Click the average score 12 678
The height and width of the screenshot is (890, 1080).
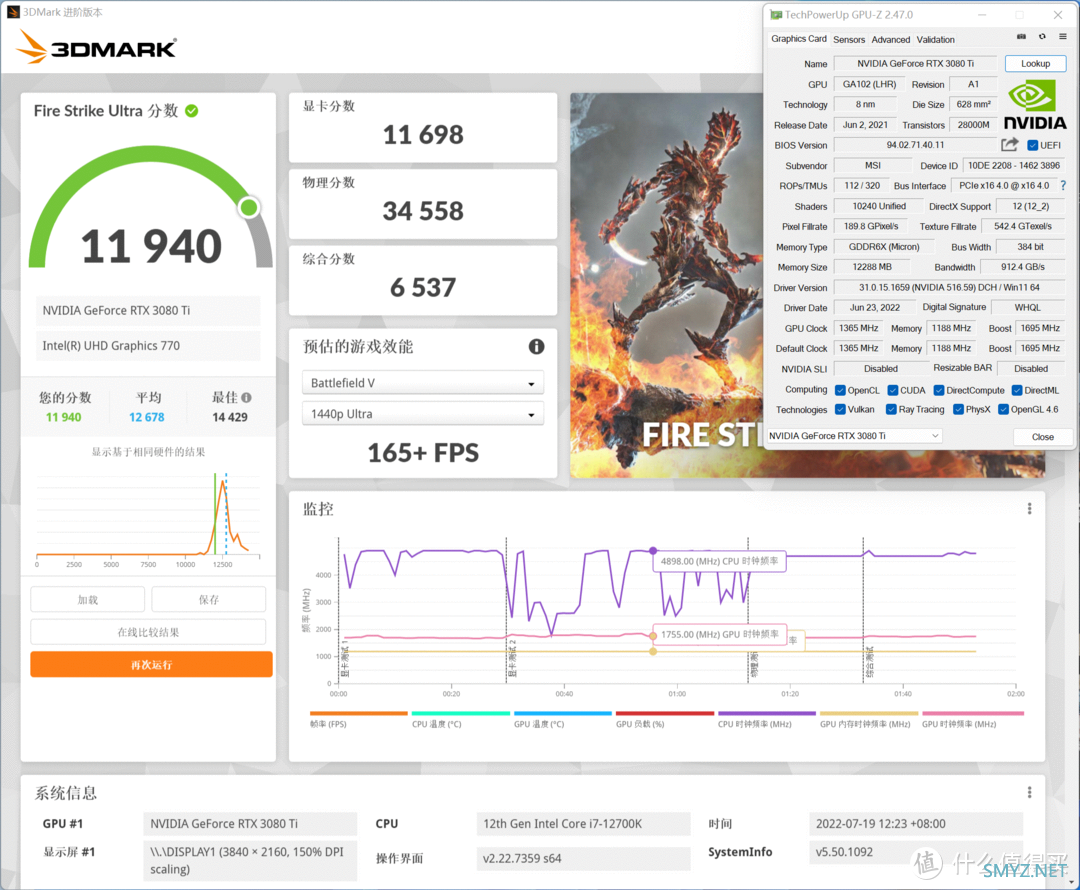(147, 417)
